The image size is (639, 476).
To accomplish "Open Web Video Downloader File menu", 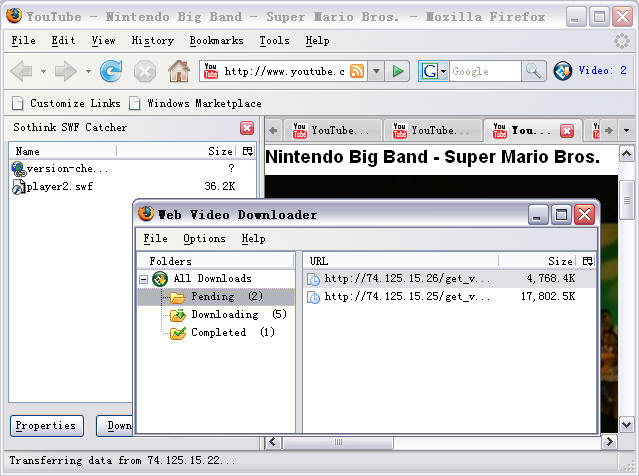I will tap(155, 238).
